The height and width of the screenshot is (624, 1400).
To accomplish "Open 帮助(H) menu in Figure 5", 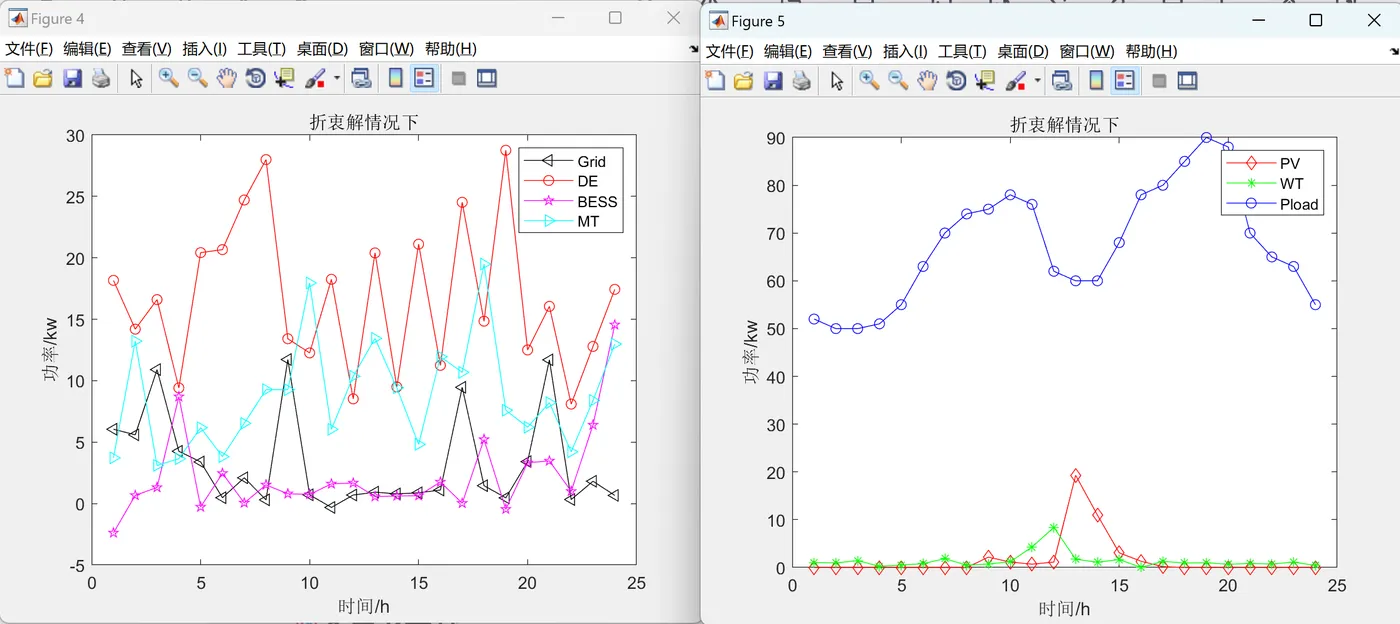I will point(1152,52).
